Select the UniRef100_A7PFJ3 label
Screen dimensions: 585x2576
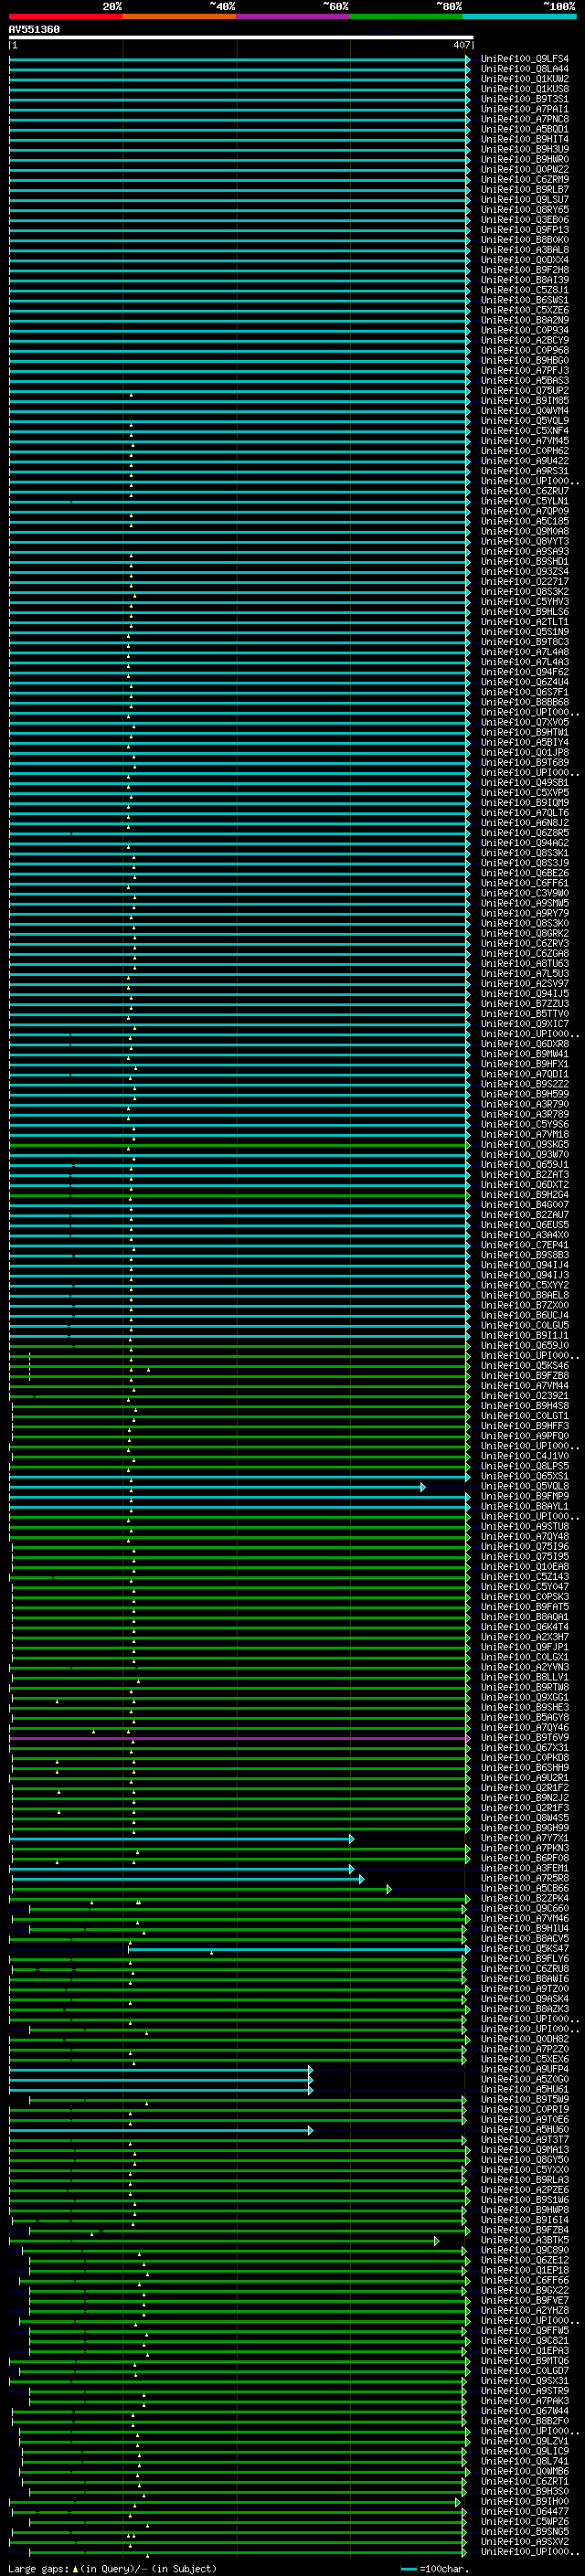[x=525, y=371]
